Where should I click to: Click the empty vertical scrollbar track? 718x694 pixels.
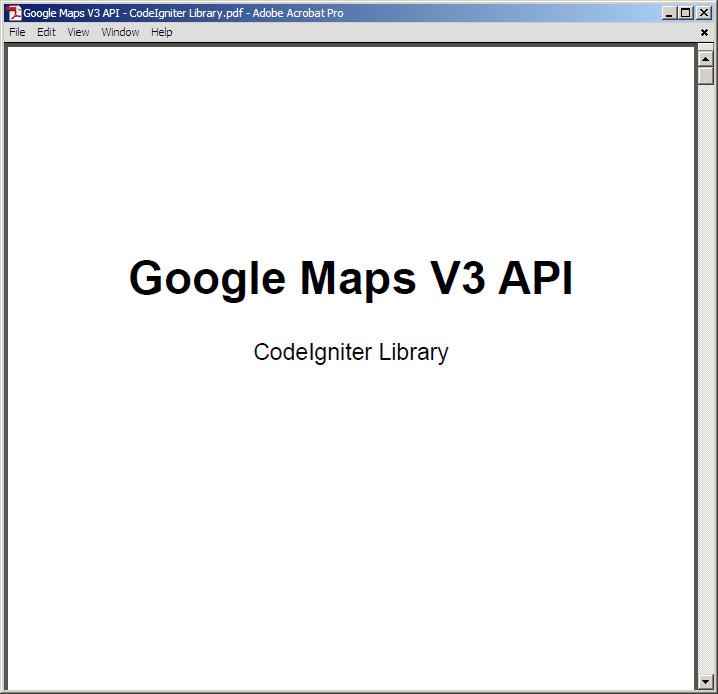click(x=706, y=380)
